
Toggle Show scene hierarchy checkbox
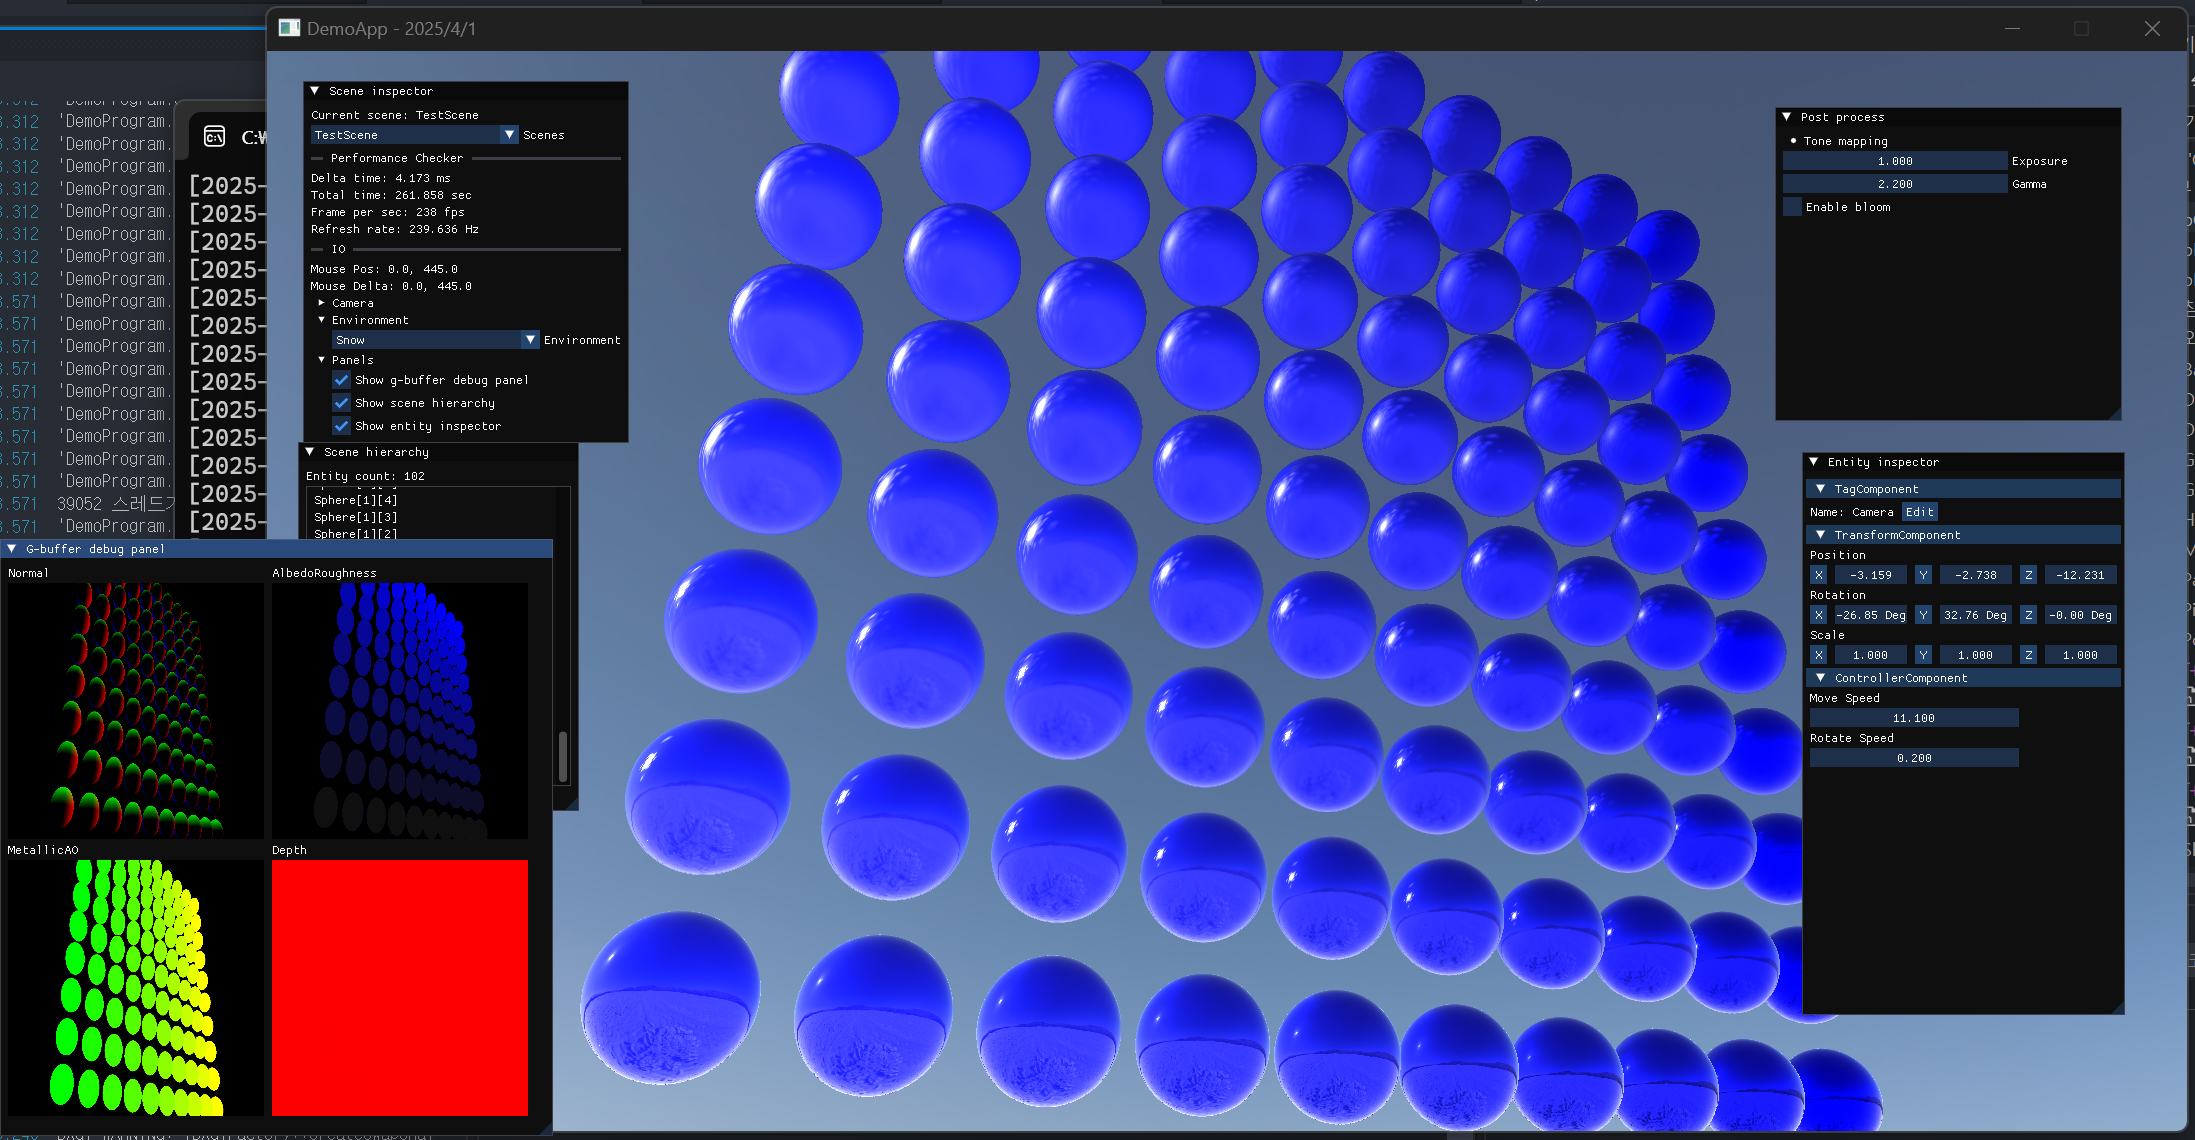point(342,403)
